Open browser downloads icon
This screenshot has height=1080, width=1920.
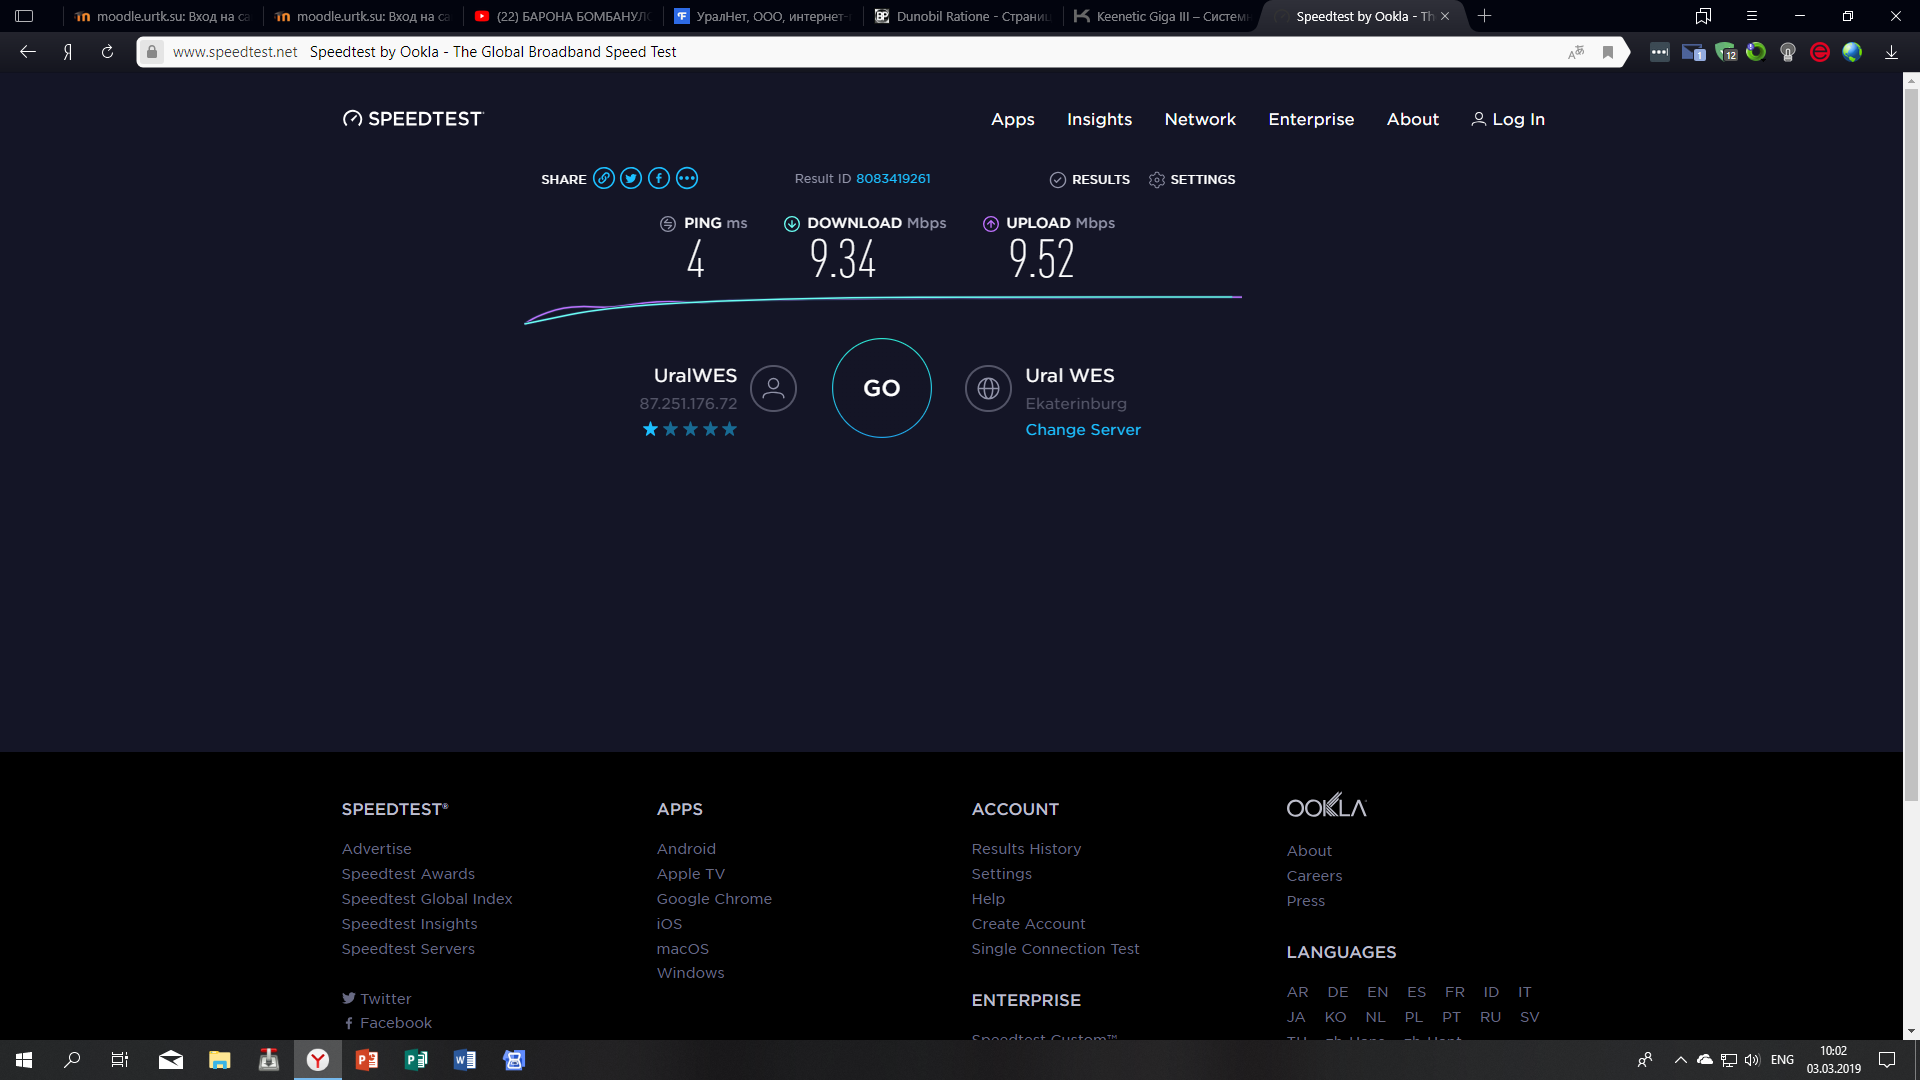pyautogui.click(x=1891, y=52)
